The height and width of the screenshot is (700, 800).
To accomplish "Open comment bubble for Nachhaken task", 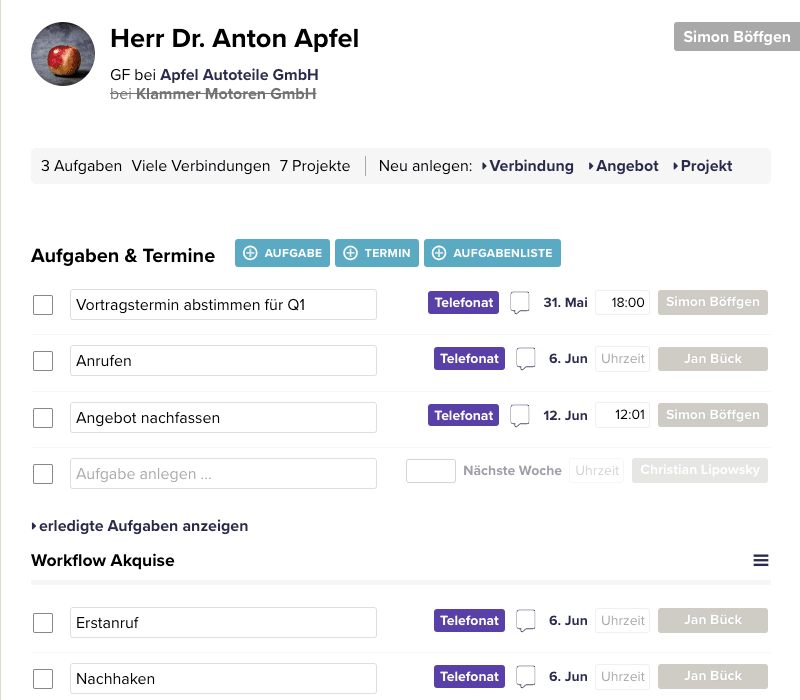I will click(x=526, y=677).
